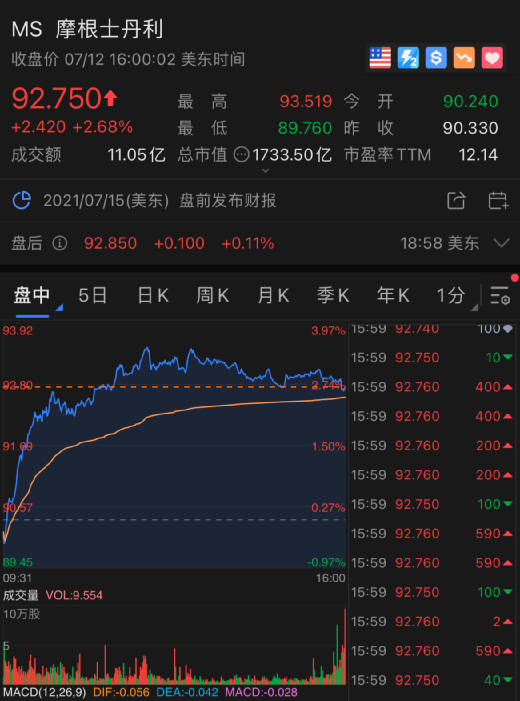Share the earnings report event

pyautogui.click(x=456, y=201)
